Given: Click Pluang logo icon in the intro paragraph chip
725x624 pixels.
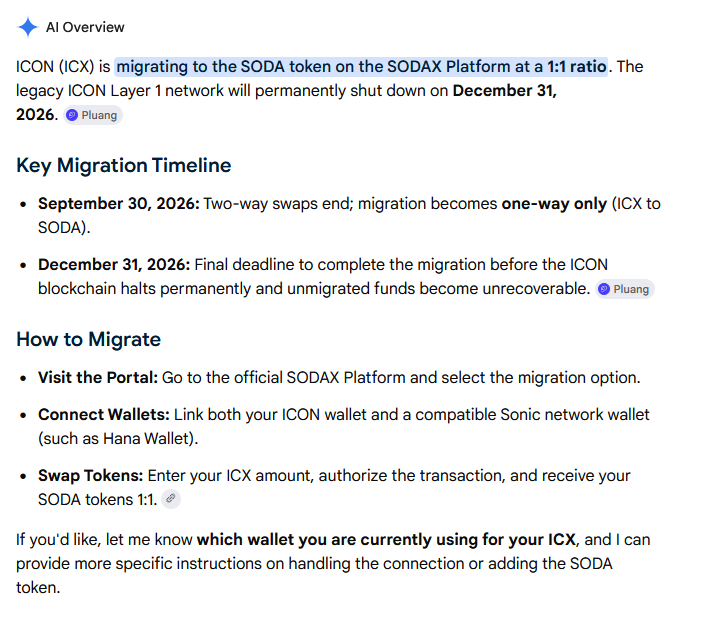Looking at the screenshot, I should click(x=72, y=115).
